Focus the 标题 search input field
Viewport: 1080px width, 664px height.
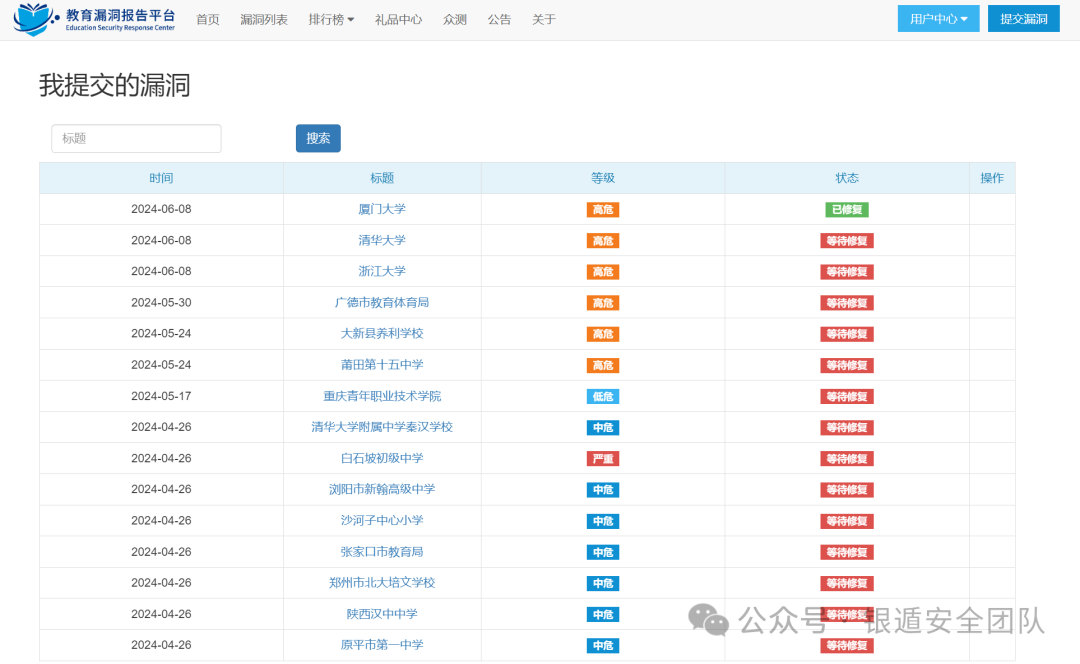136,138
